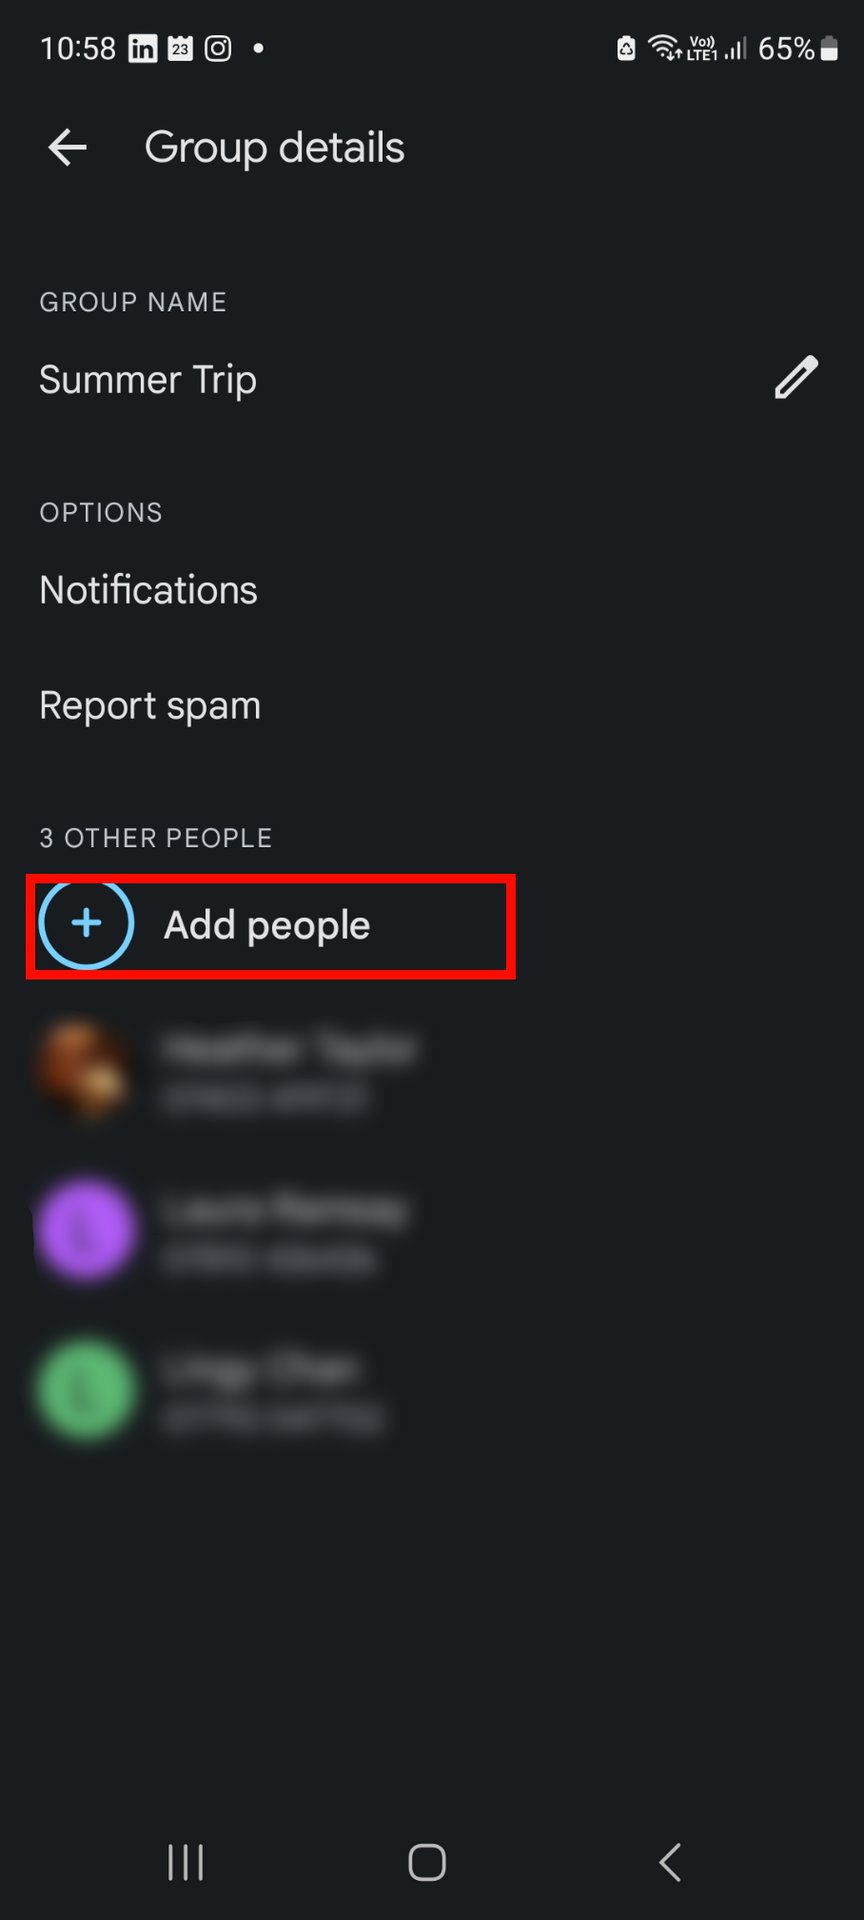Open the LinkedIn notification icon
The height and width of the screenshot is (1920, 864).
coord(143,48)
